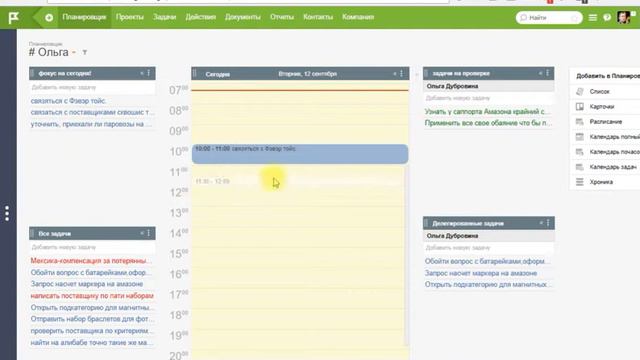The width and height of the screenshot is (640, 360).
Task: Open task связаться с Фэвэр тойс in focus list
Action: coord(68,101)
